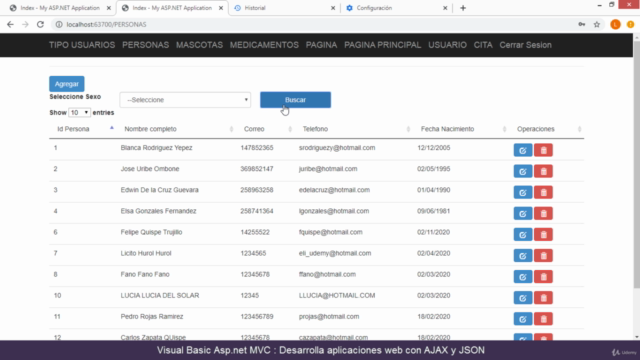This screenshot has height=360, width=640.
Task: Delete the Jose Uribe Ombone record
Action: [x=543, y=171]
